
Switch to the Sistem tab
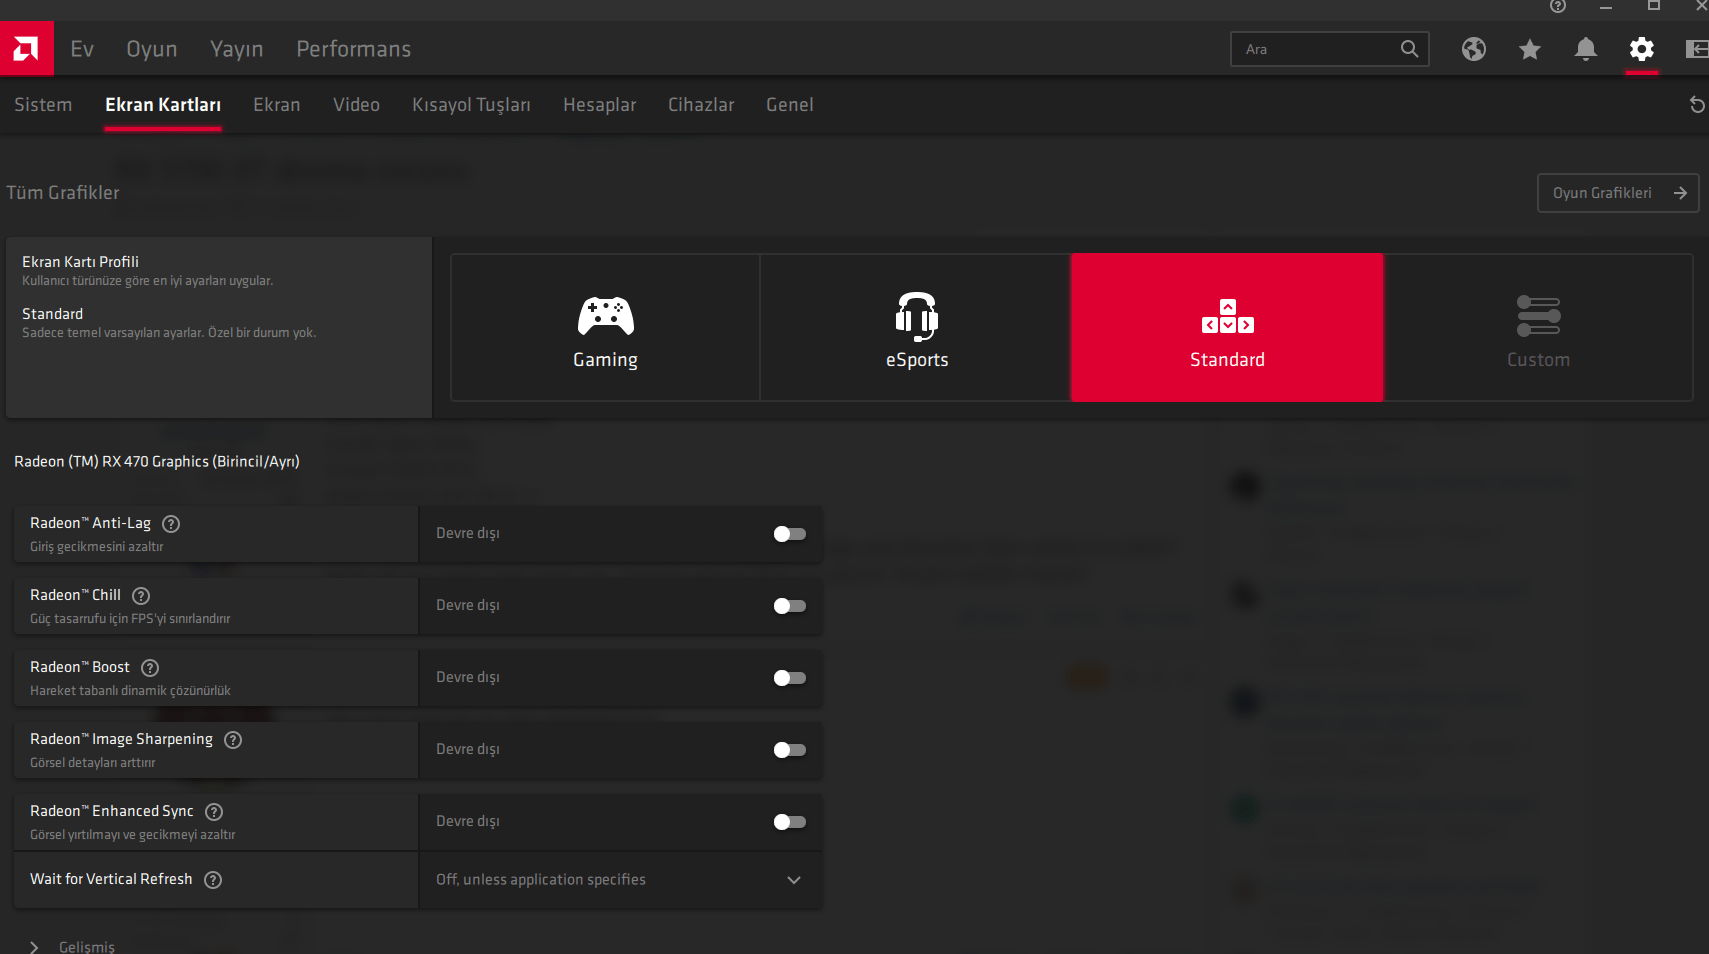tap(43, 105)
